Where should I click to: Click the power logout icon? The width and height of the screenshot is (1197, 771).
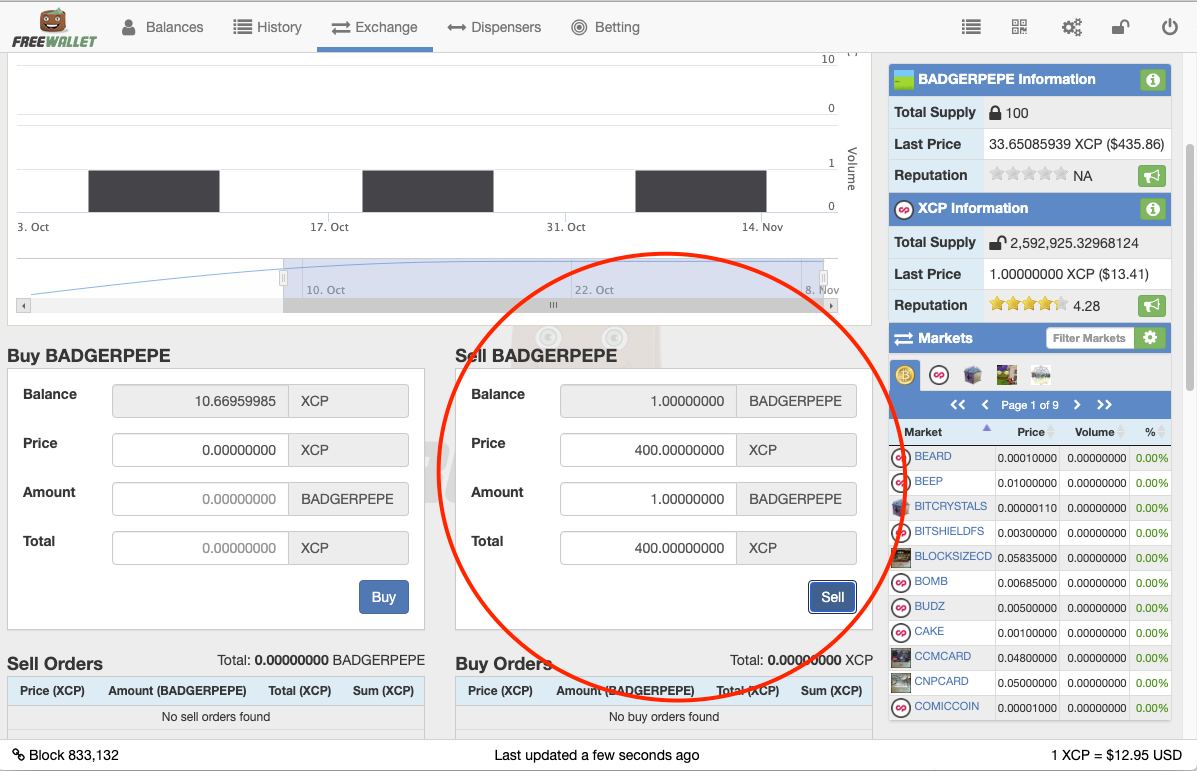[x=1170, y=27]
